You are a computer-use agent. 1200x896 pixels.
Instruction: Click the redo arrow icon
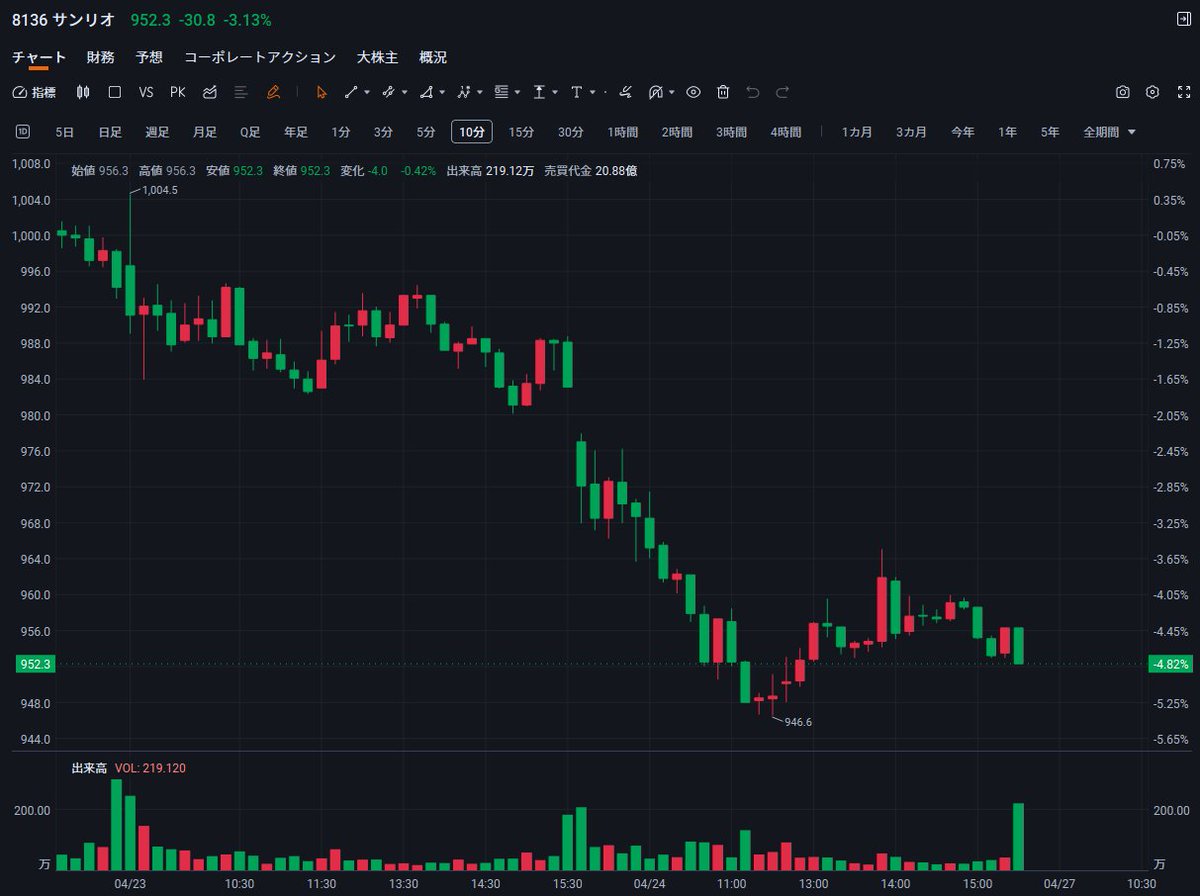783,92
